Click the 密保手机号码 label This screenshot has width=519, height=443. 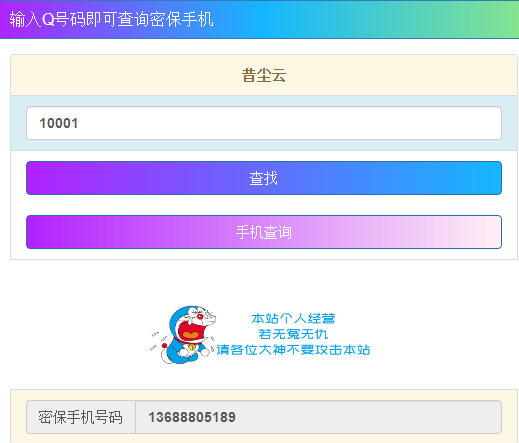tap(81, 417)
